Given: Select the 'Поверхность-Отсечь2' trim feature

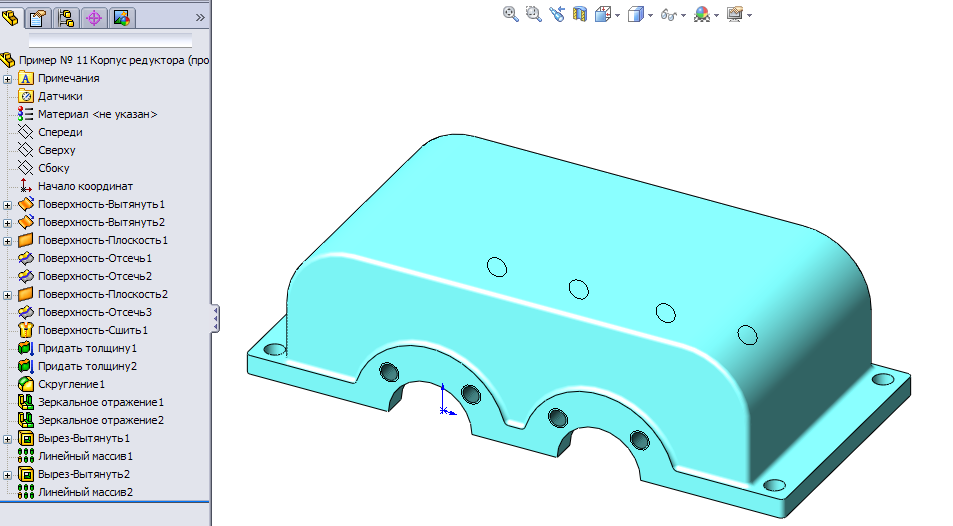Looking at the screenshot, I should (95, 276).
